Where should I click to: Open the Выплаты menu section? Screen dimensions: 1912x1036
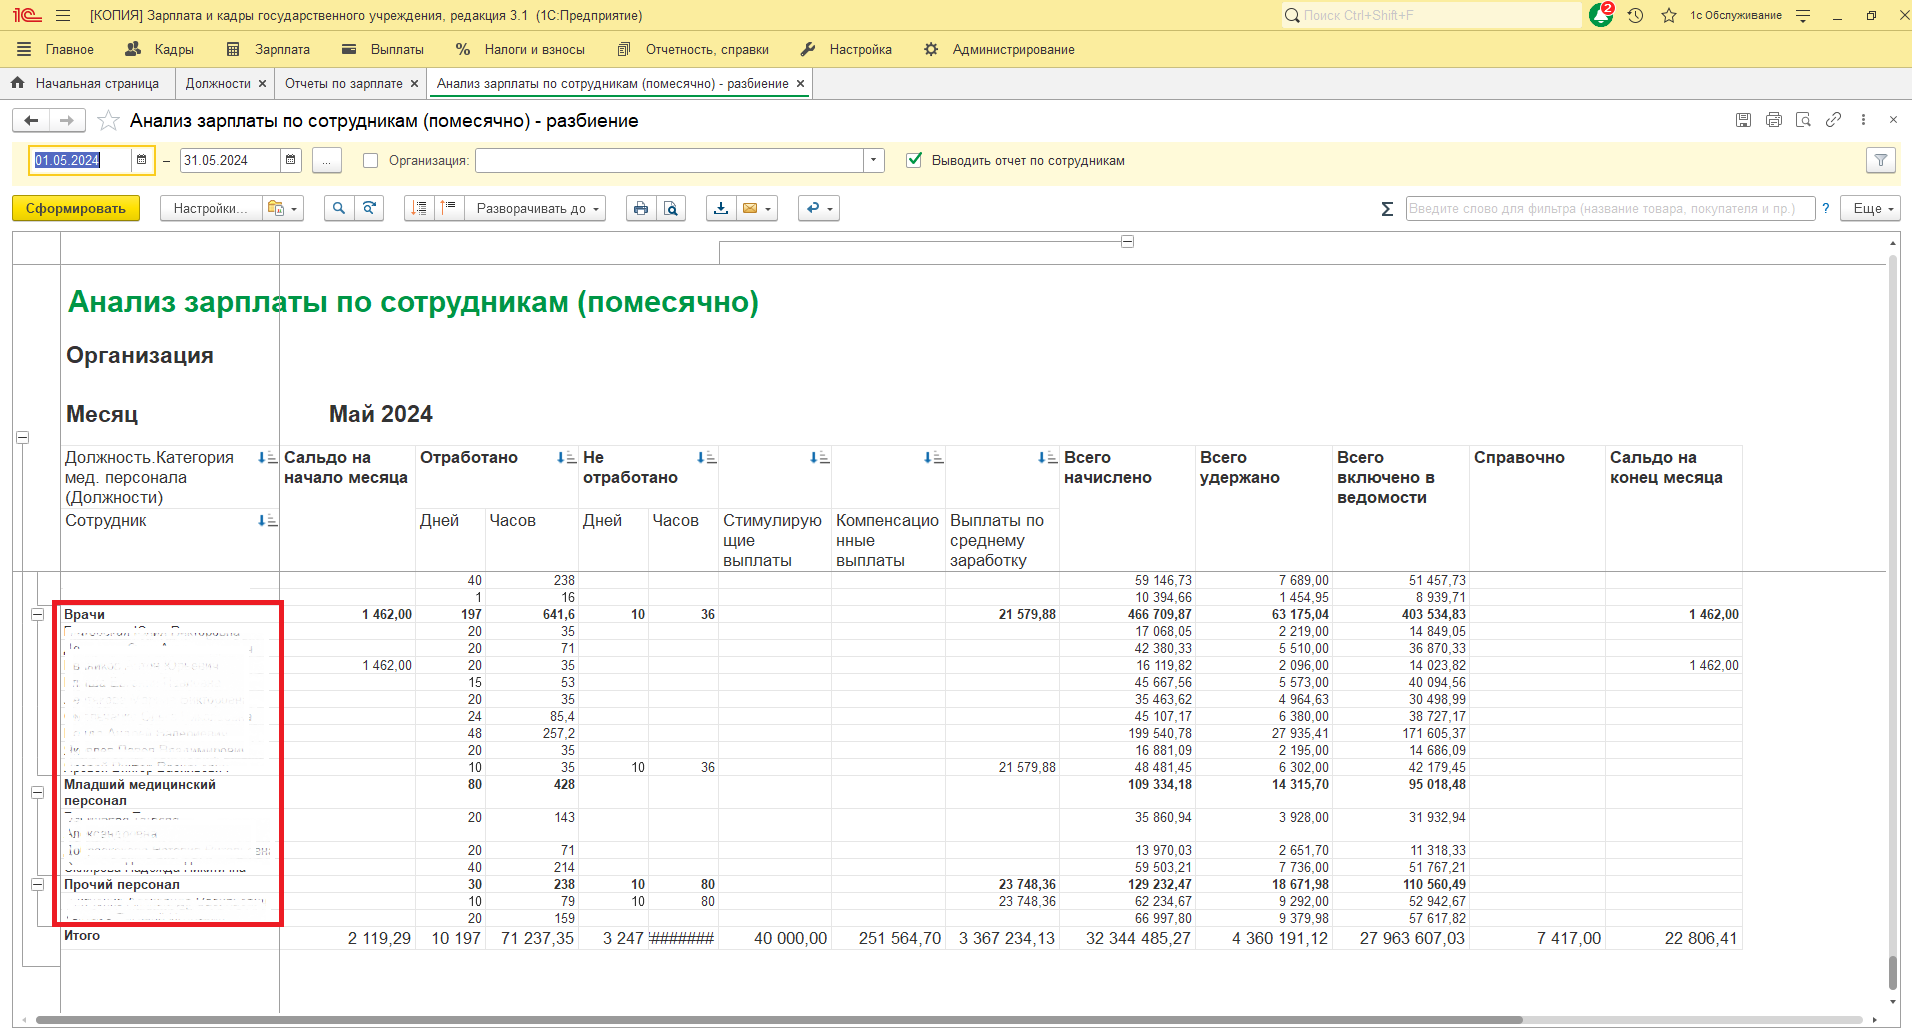point(383,49)
